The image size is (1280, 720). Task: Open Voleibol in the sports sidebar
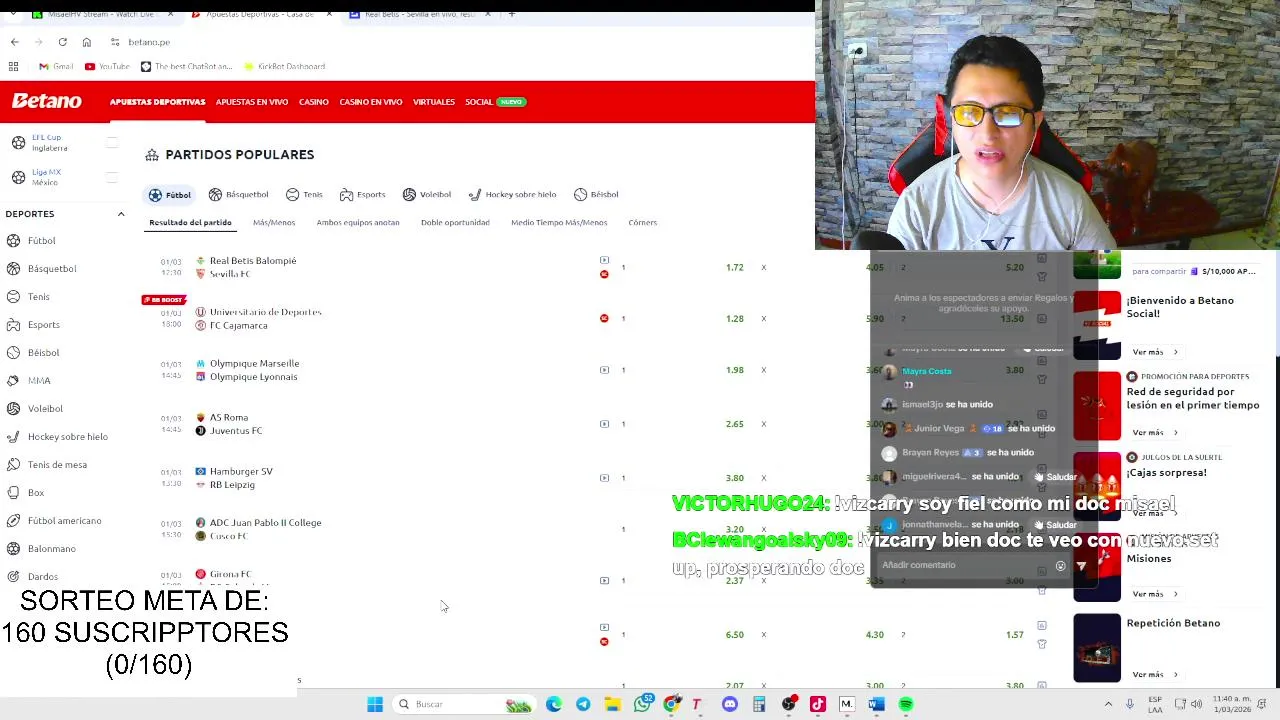[x=45, y=409]
